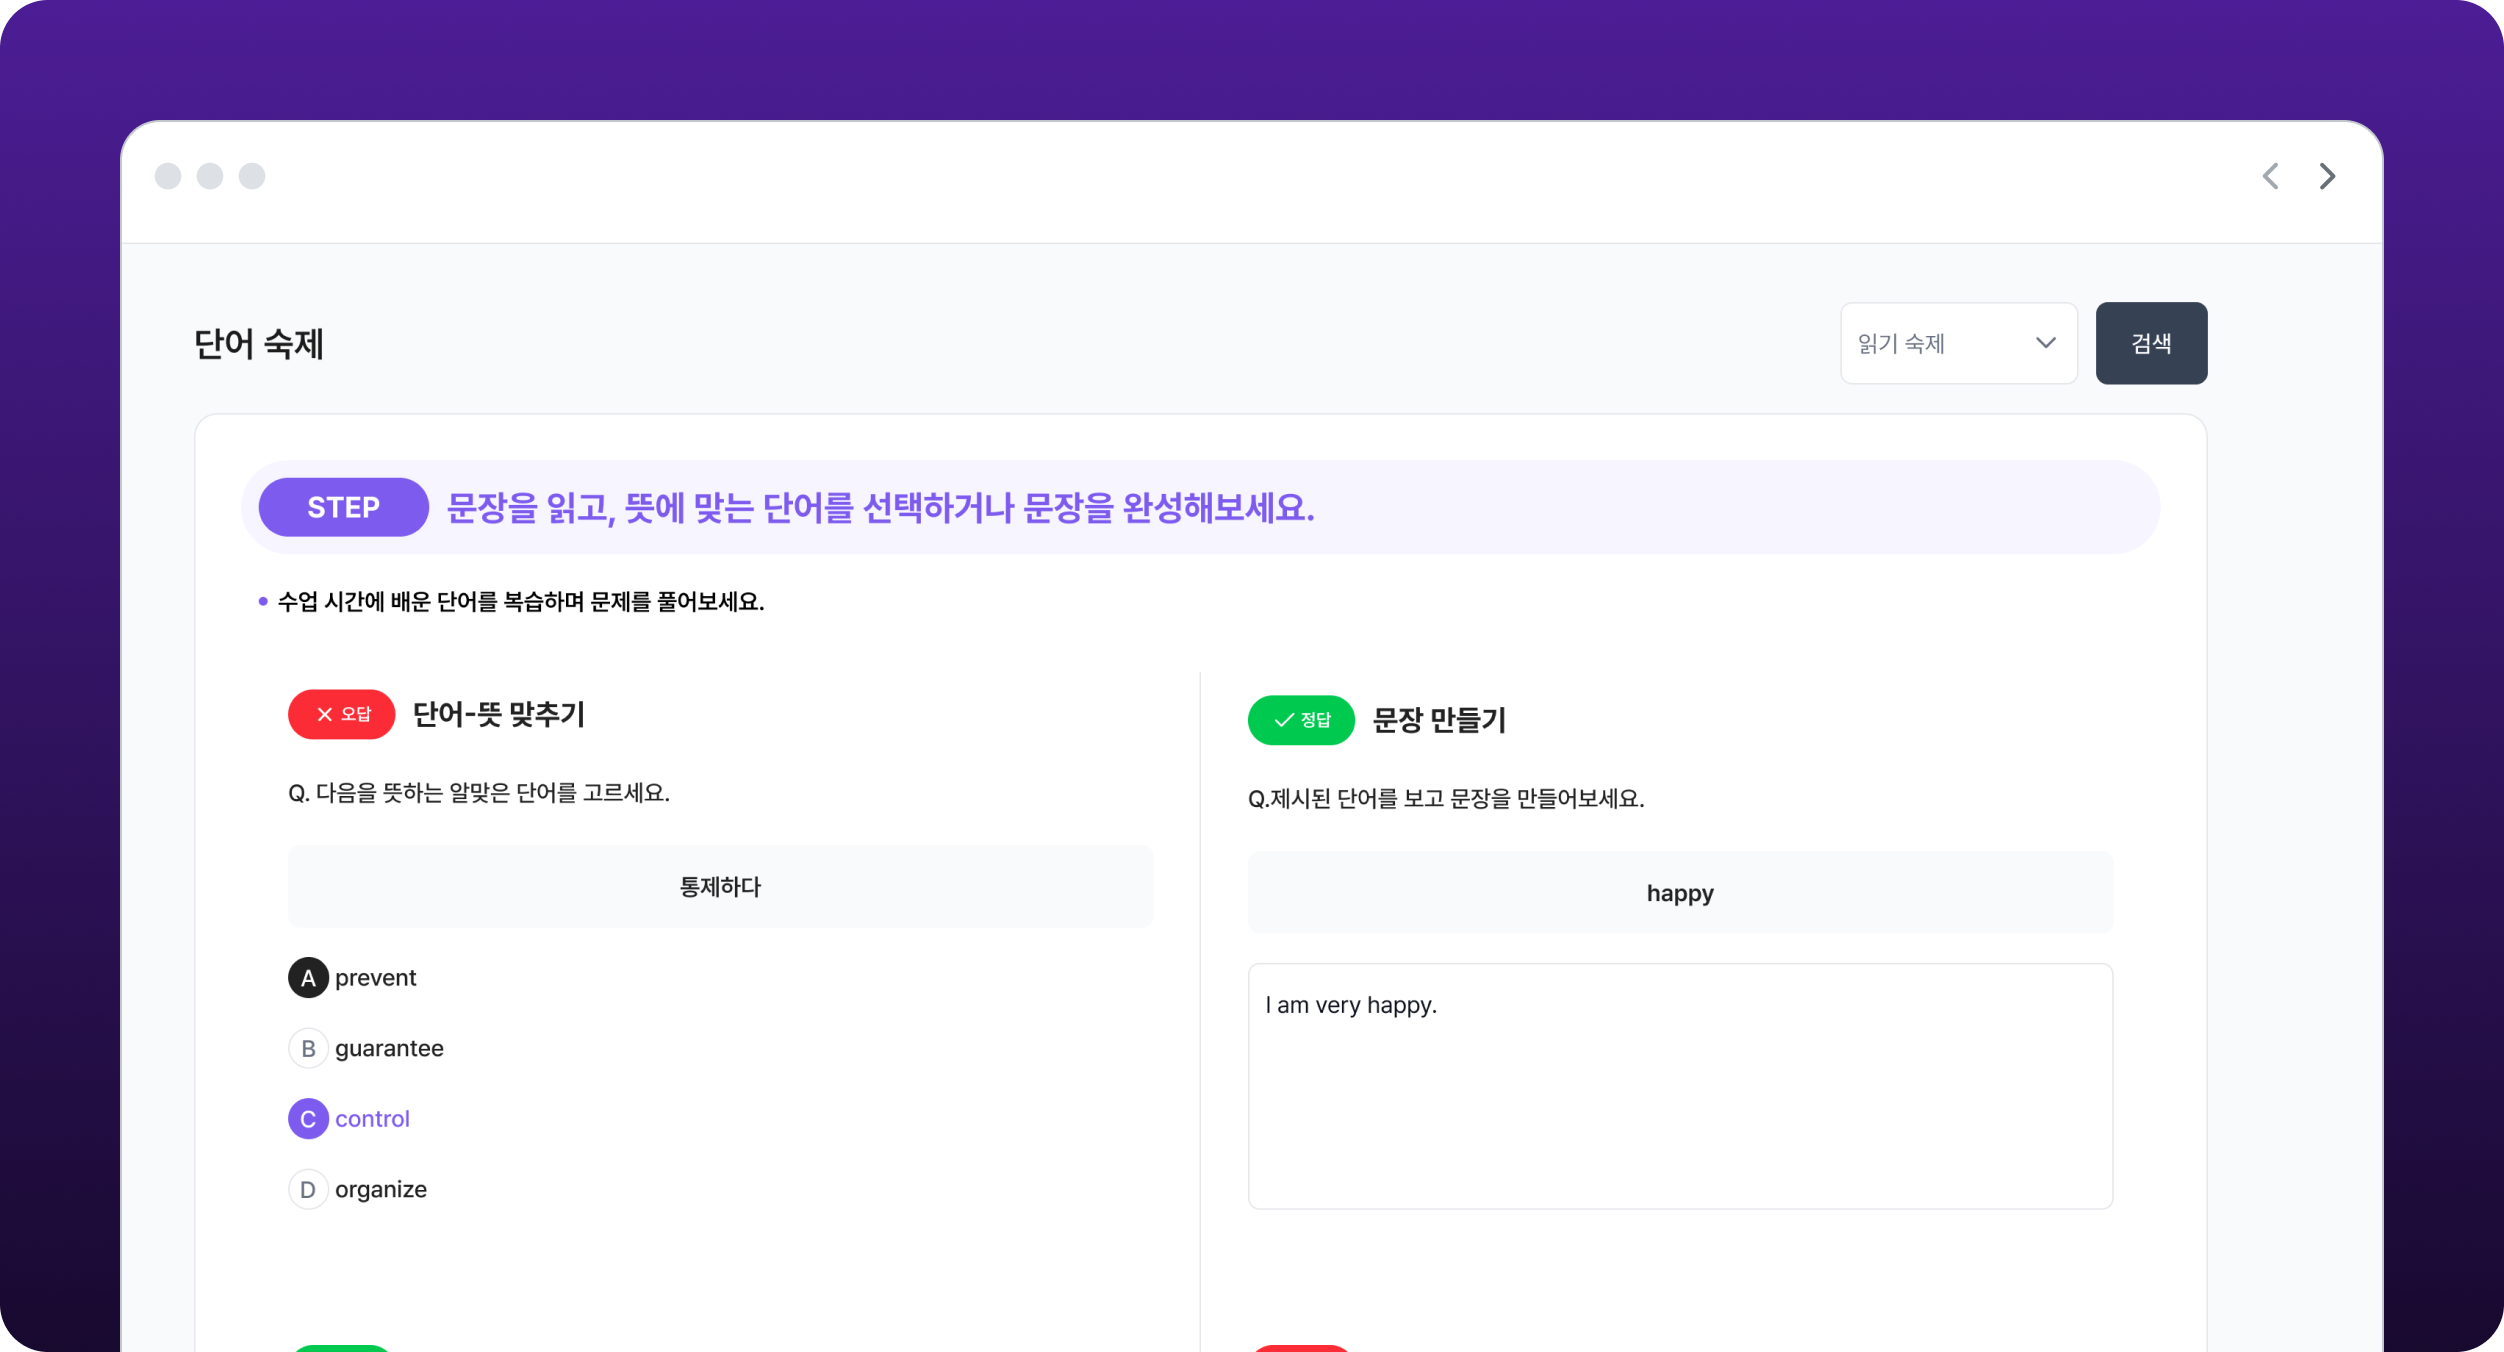
Task: Click the 통제하다 word prompt box
Action: click(x=720, y=887)
